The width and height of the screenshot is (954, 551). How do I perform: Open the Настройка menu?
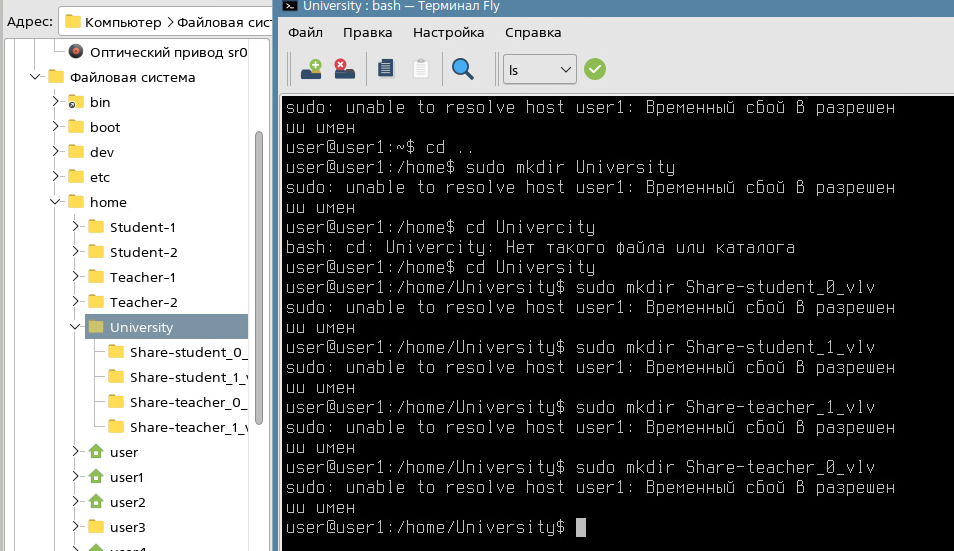click(448, 33)
